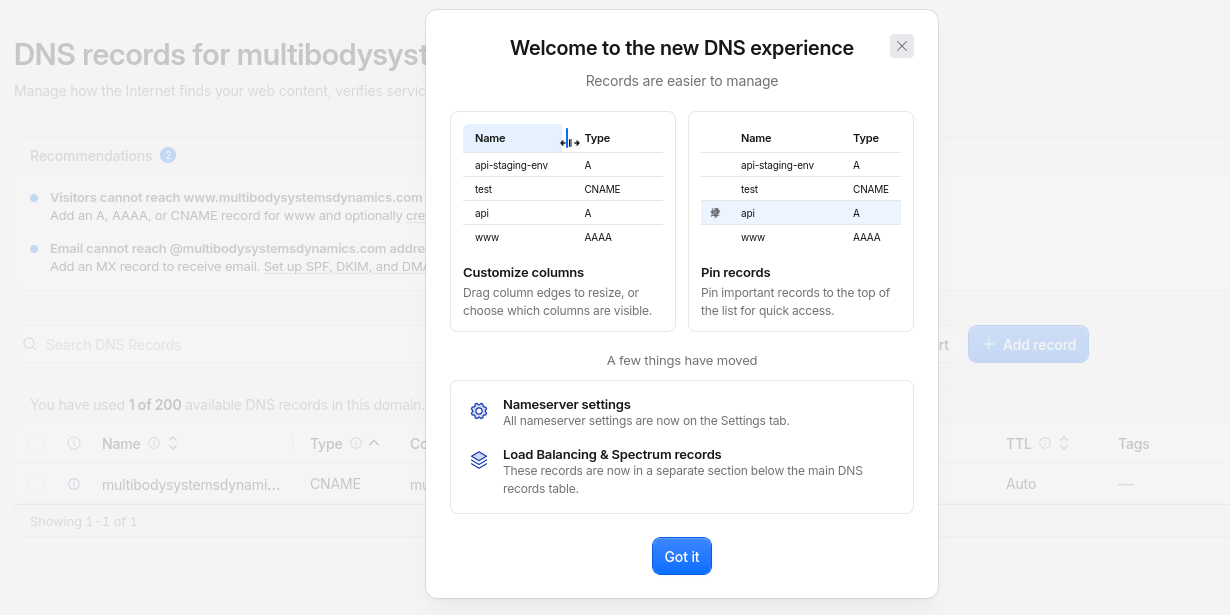
Task: Toggle the select-all checkbox in table header
Action: (37, 443)
